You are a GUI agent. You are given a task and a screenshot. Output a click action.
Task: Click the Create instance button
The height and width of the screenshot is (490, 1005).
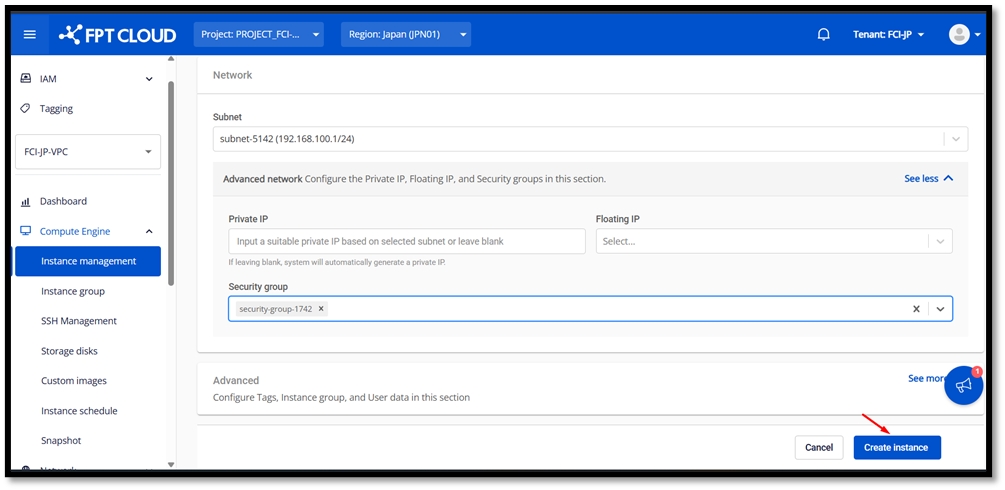tap(896, 447)
